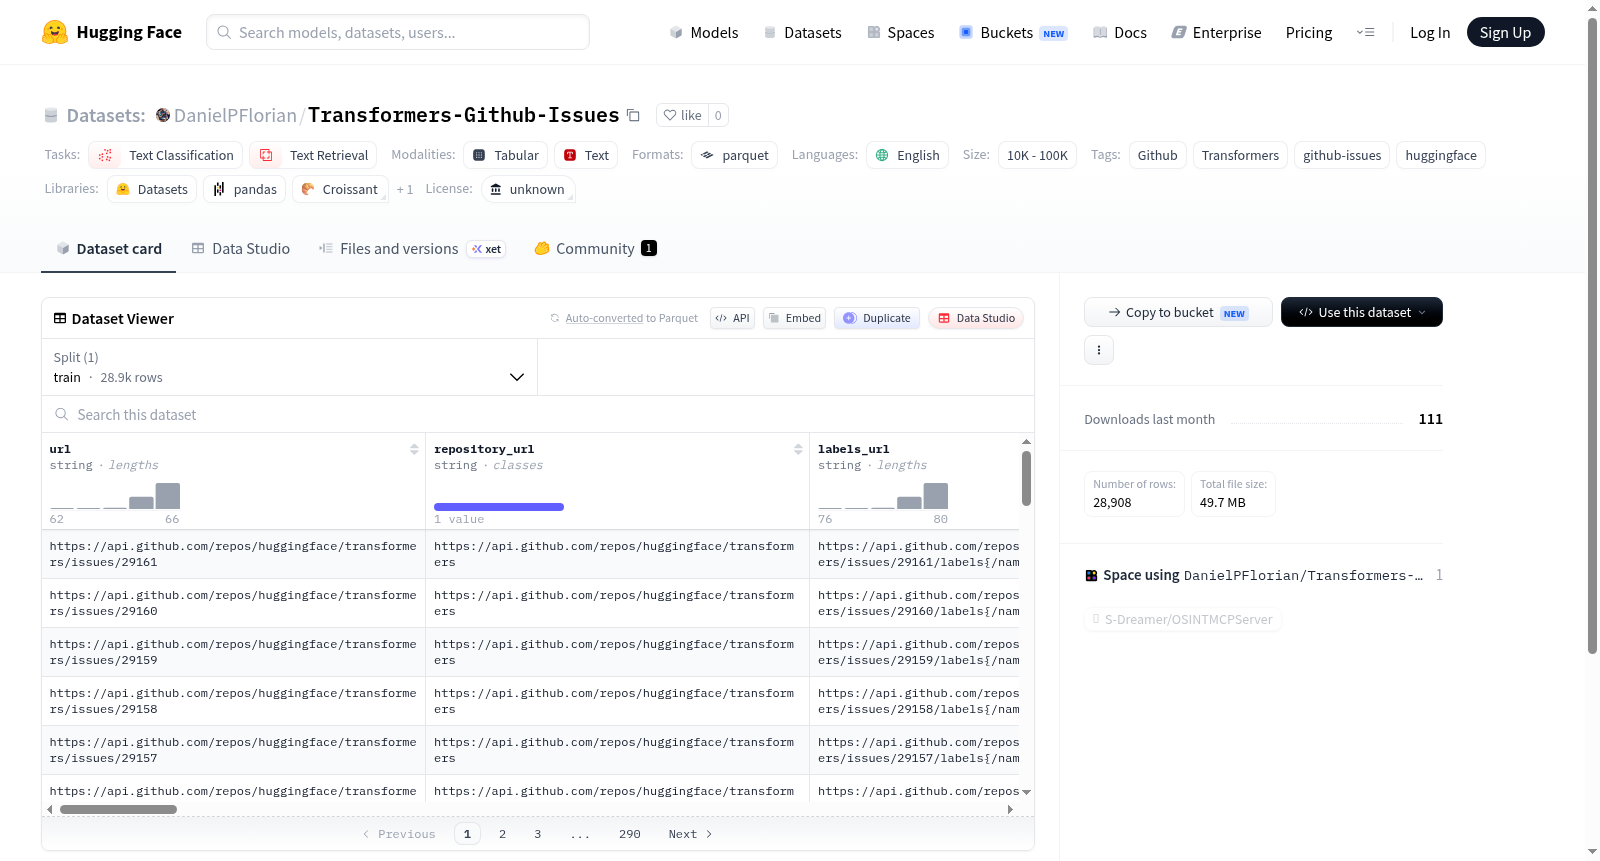Click the Hugging Face logo icon
This screenshot has height=861, width=1600.
55,32
